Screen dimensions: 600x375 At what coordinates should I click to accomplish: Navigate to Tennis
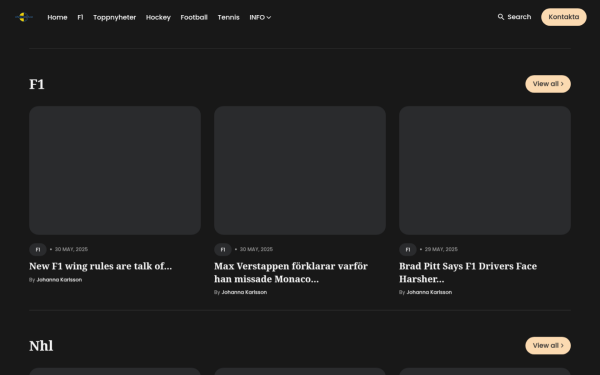click(x=228, y=17)
